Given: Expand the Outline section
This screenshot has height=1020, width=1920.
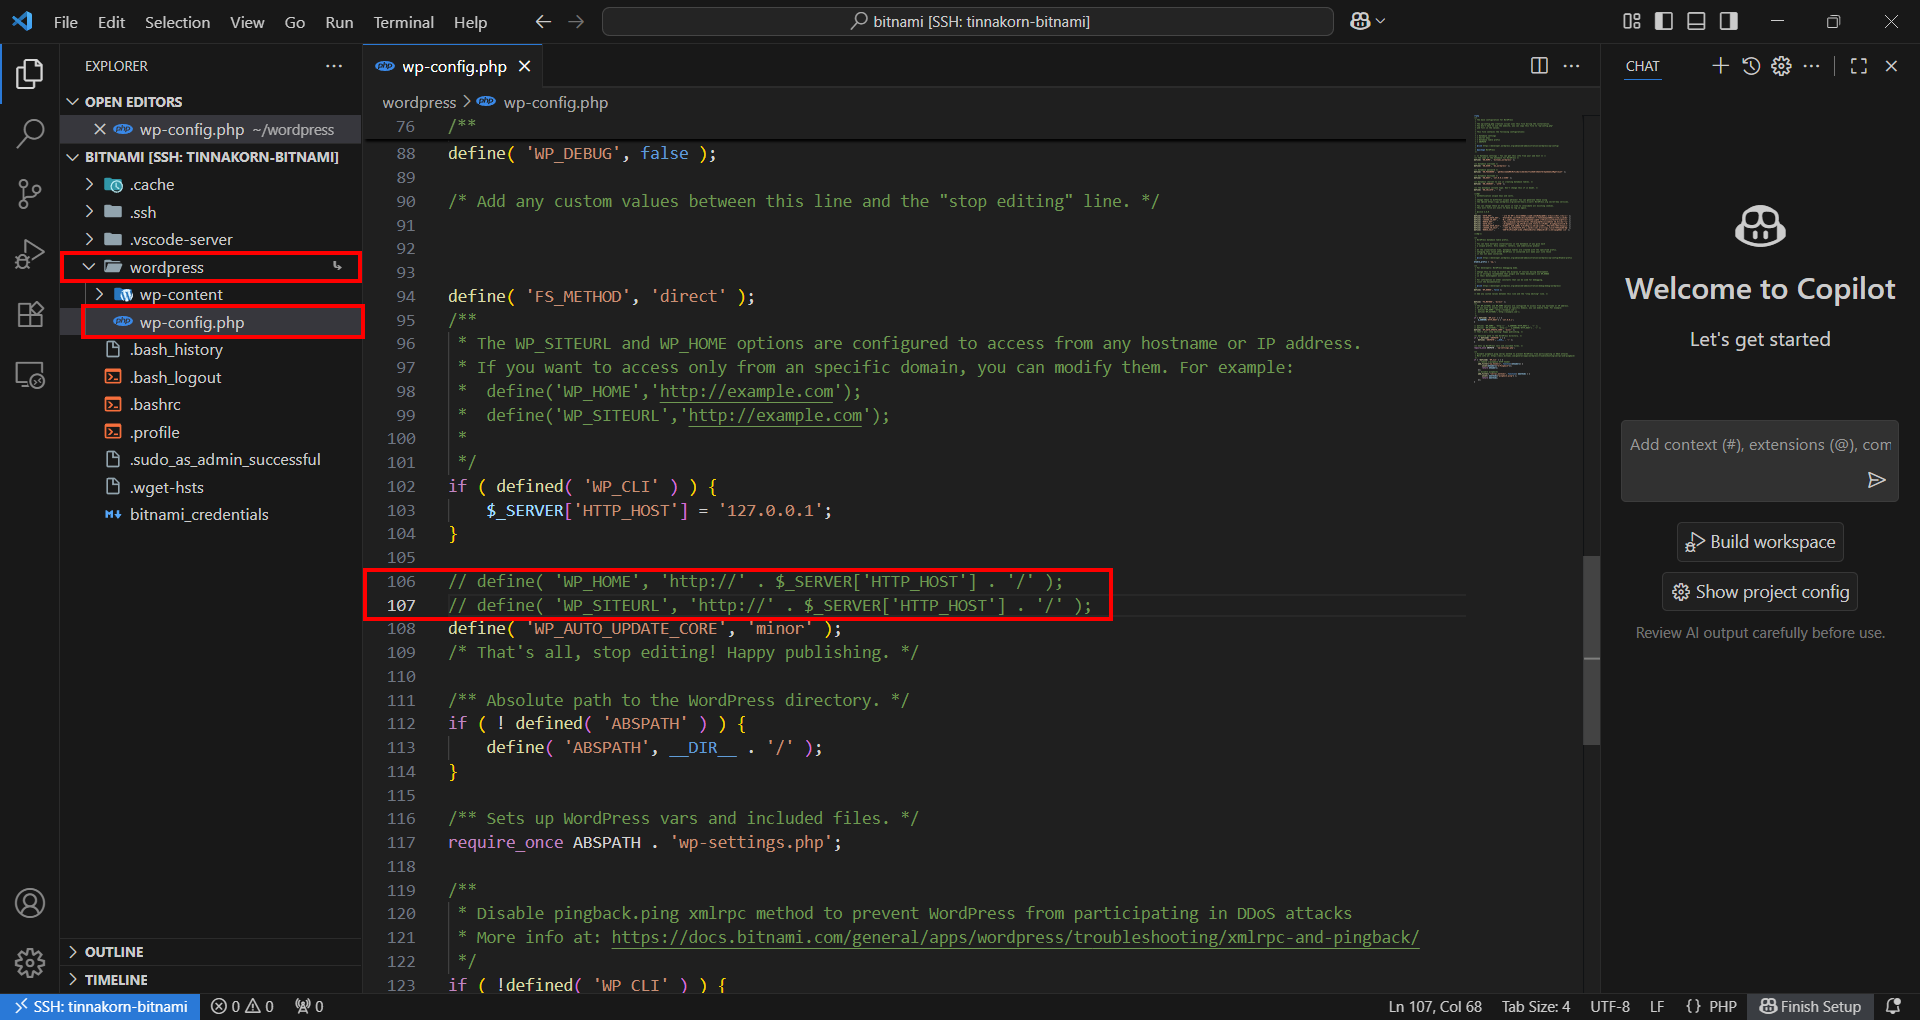Looking at the screenshot, I should [72, 952].
